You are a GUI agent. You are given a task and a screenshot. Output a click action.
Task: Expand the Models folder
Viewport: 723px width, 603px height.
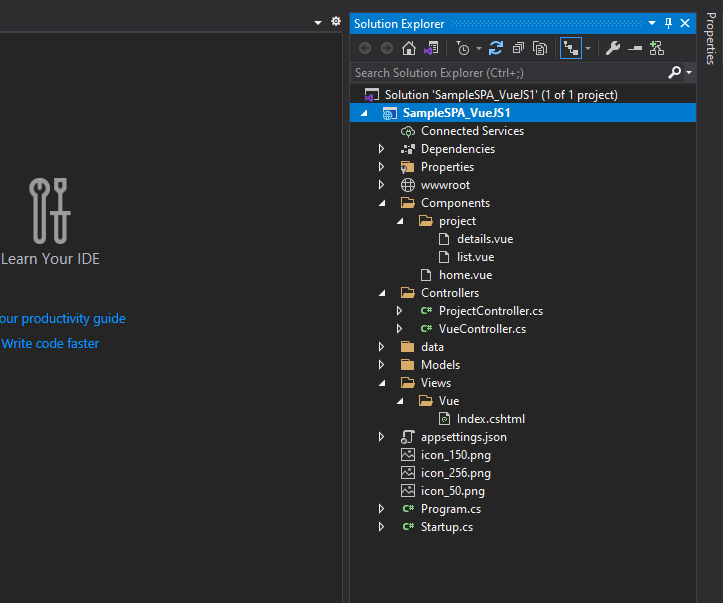click(x=381, y=365)
